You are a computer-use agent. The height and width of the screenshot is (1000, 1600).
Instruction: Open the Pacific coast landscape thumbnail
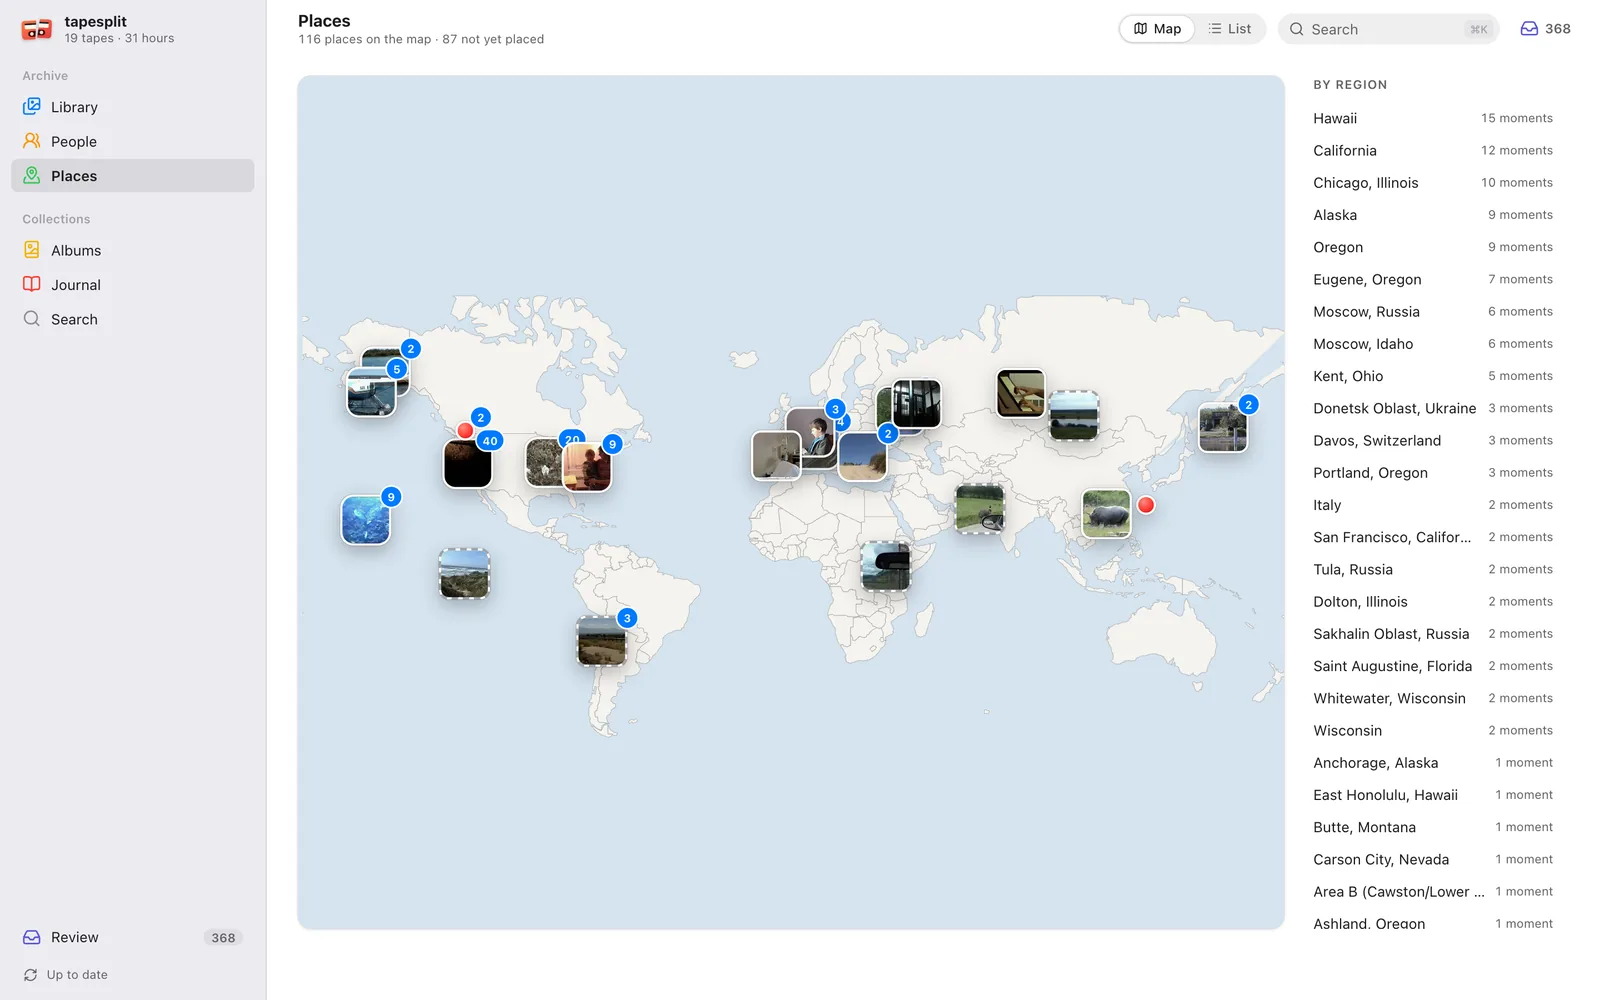coord(464,573)
